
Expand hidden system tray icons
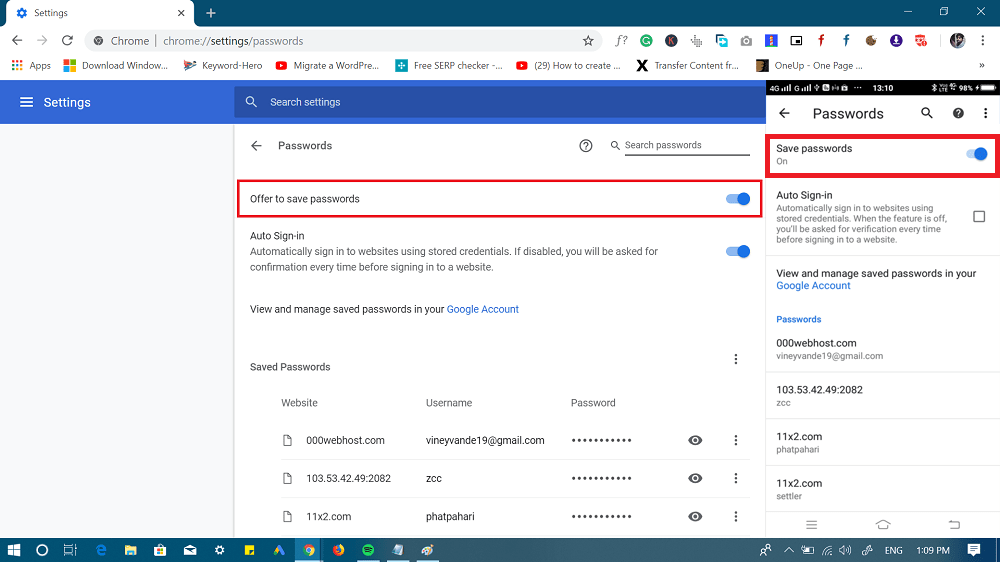789,550
